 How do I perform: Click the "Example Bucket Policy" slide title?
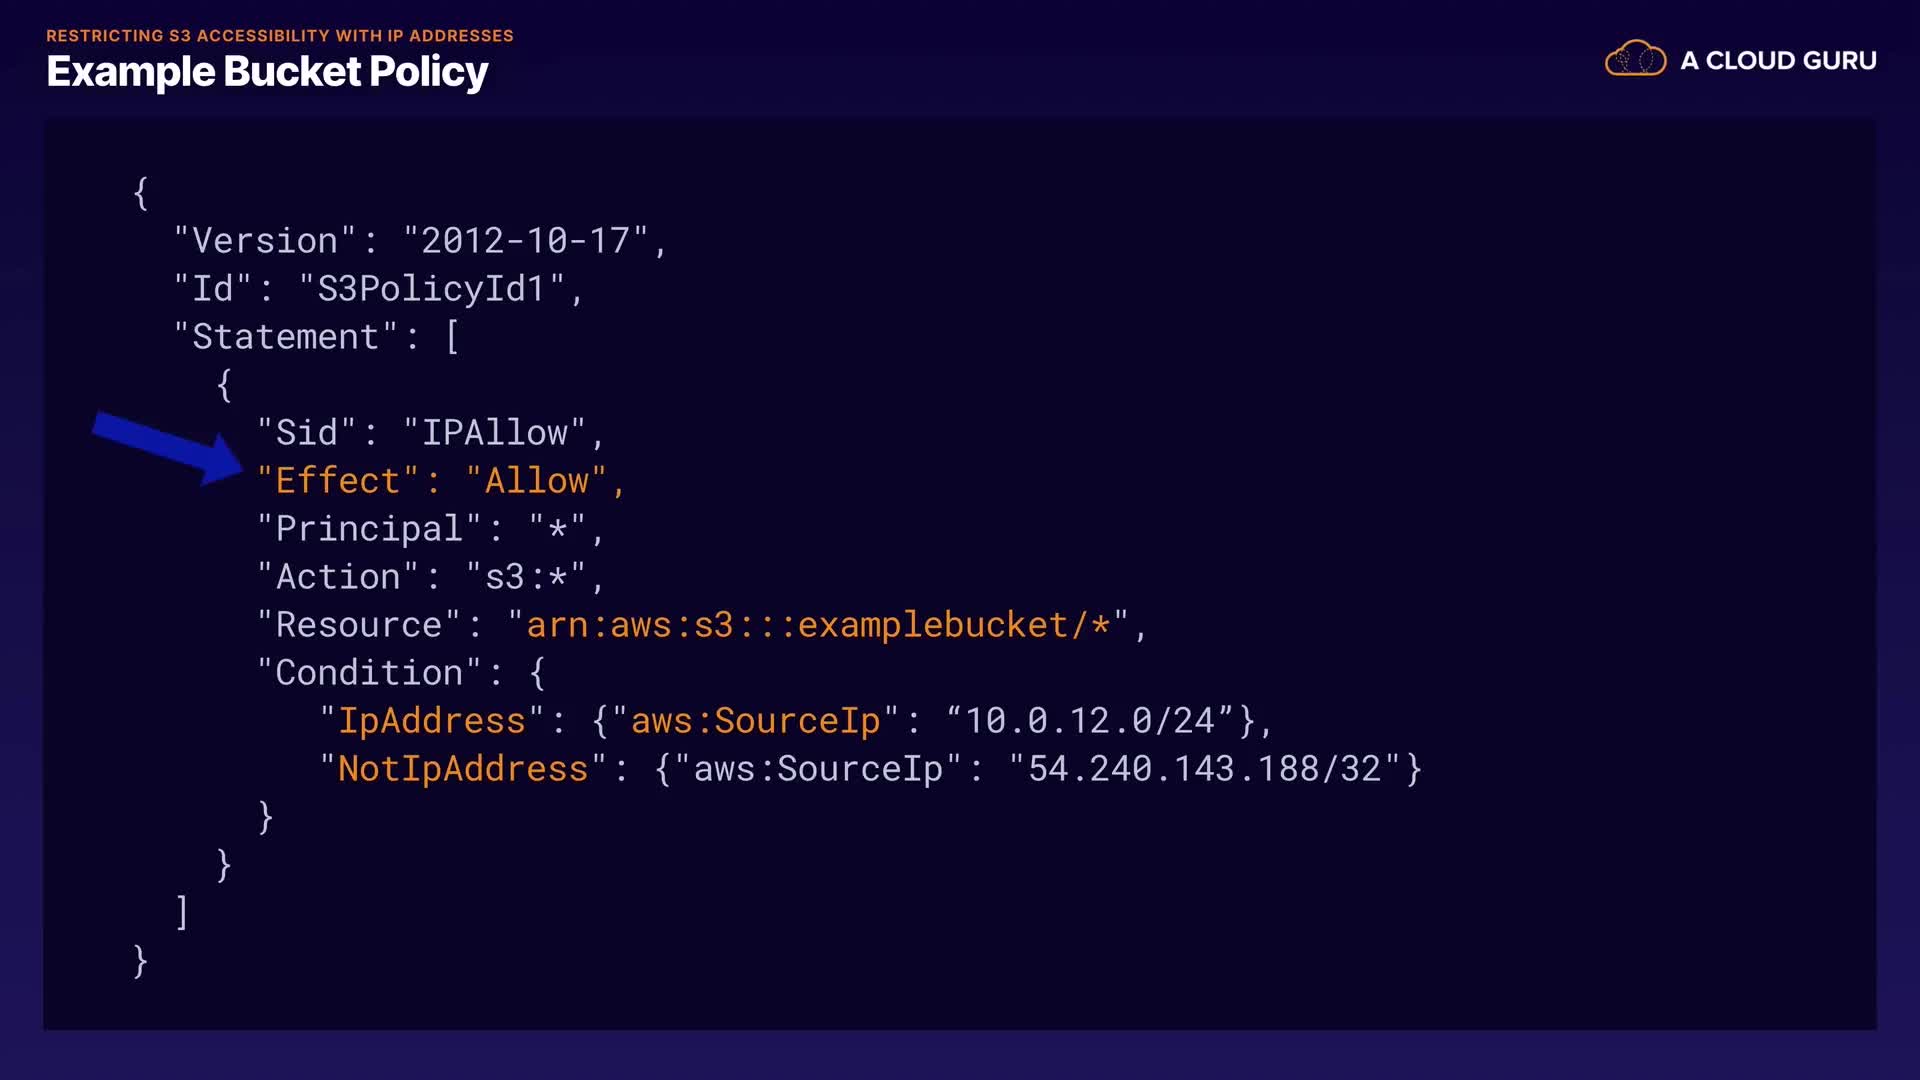267,72
